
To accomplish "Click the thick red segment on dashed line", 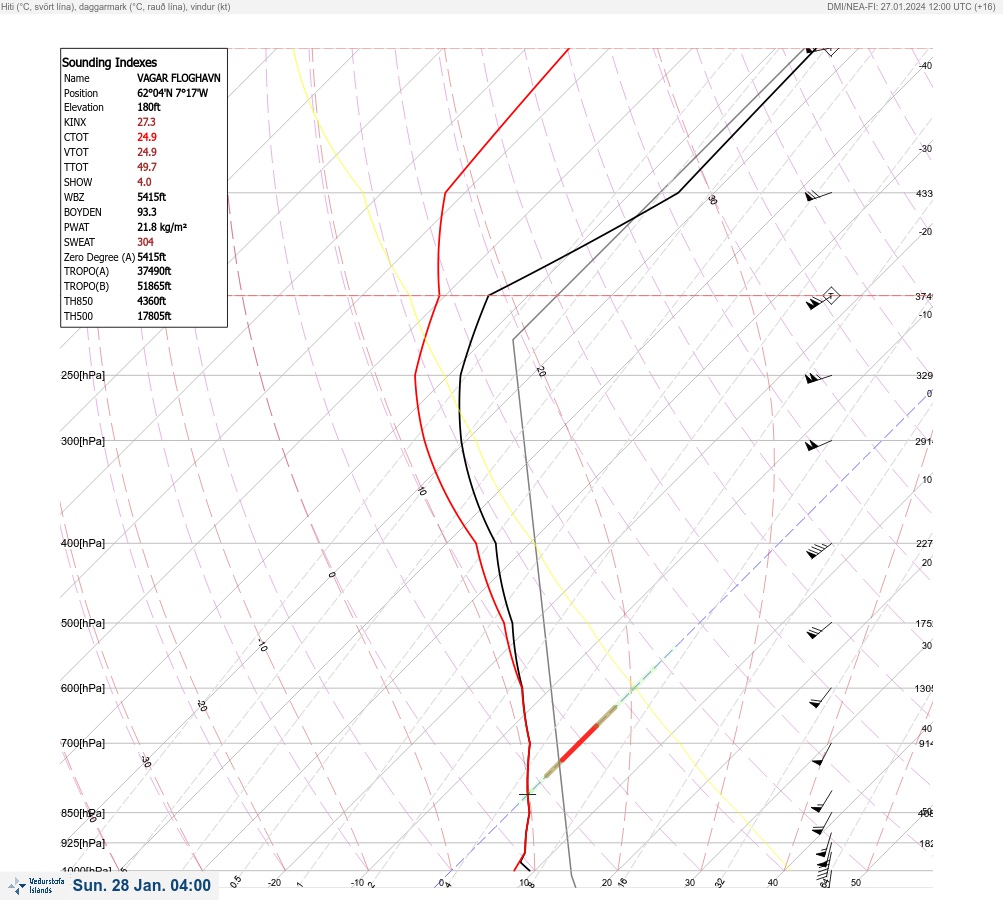I will point(579,743).
